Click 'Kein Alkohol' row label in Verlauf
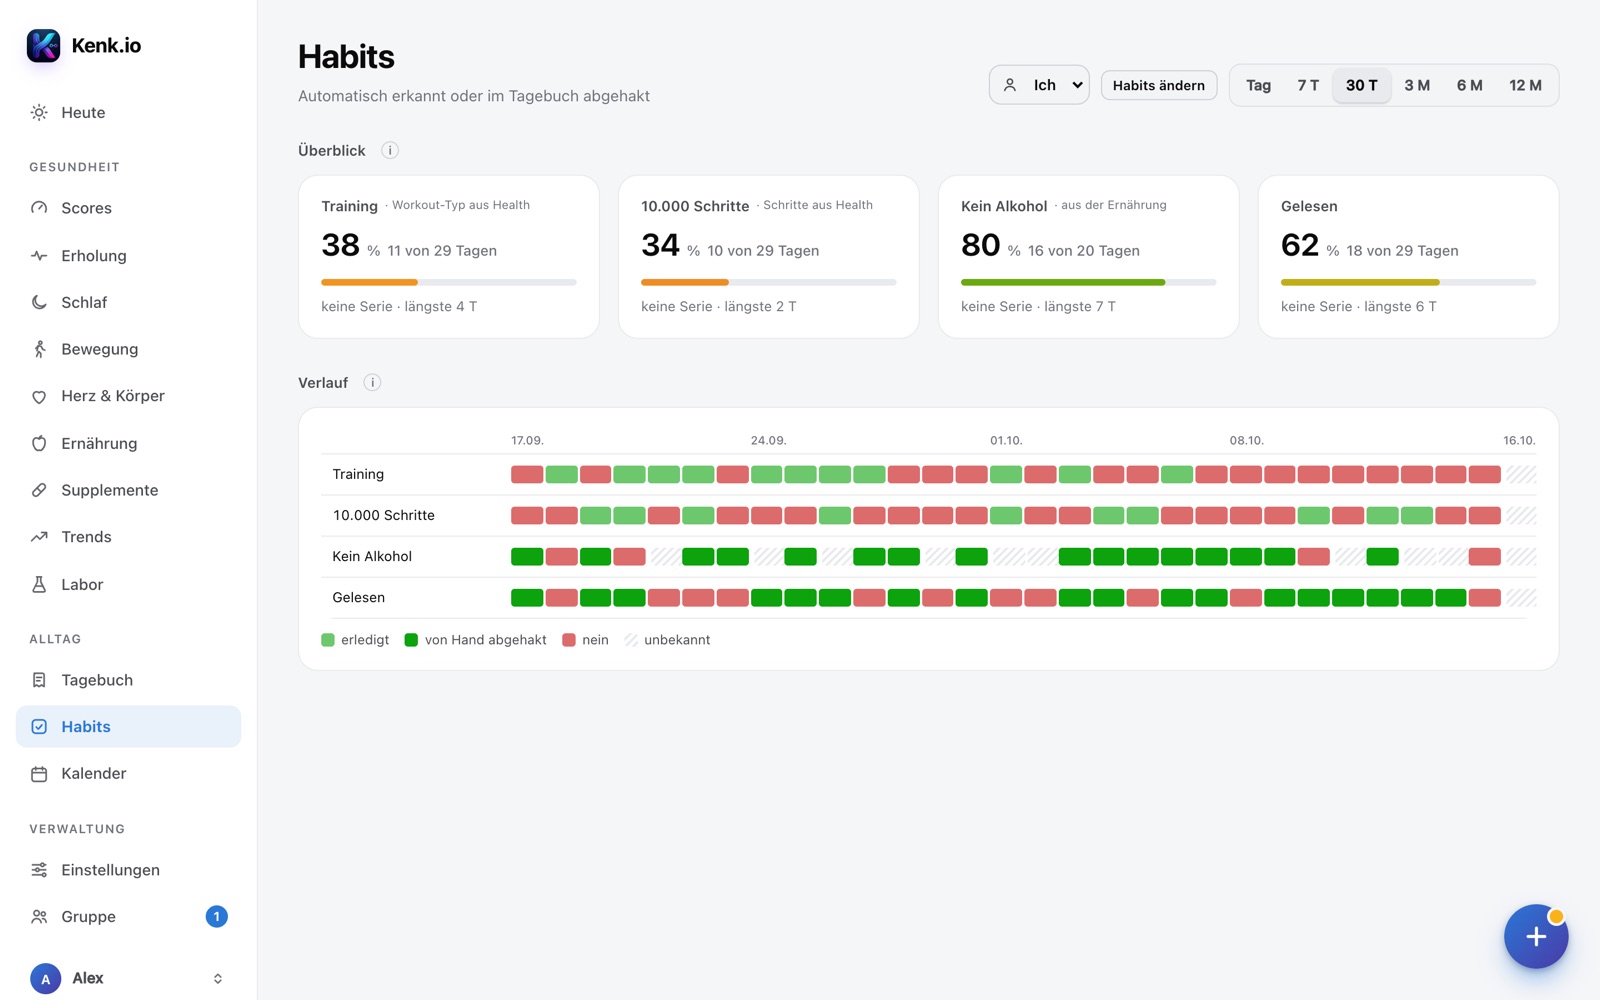Image resolution: width=1600 pixels, height=1000 pixels. (372, 556)
